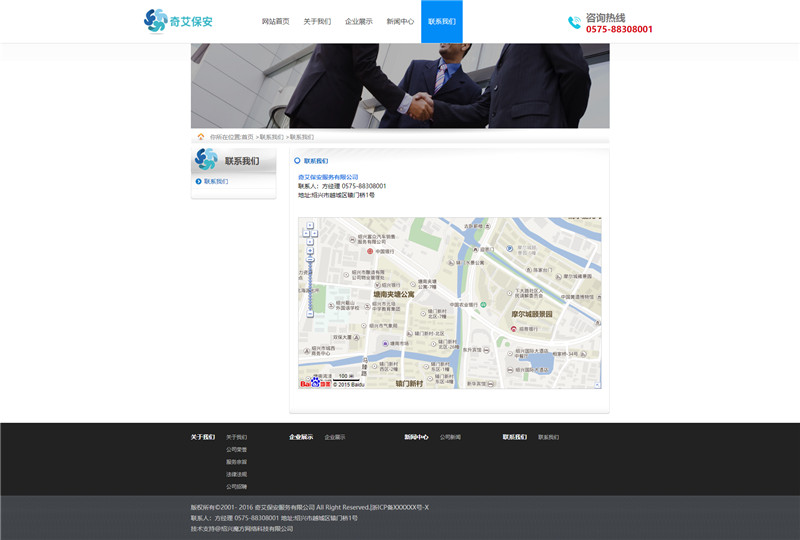Click the footer text 技术支持@绍兴魔方网络科技有限公司
Viewport: 800px width, 540px height.
[x=242, y=529]
